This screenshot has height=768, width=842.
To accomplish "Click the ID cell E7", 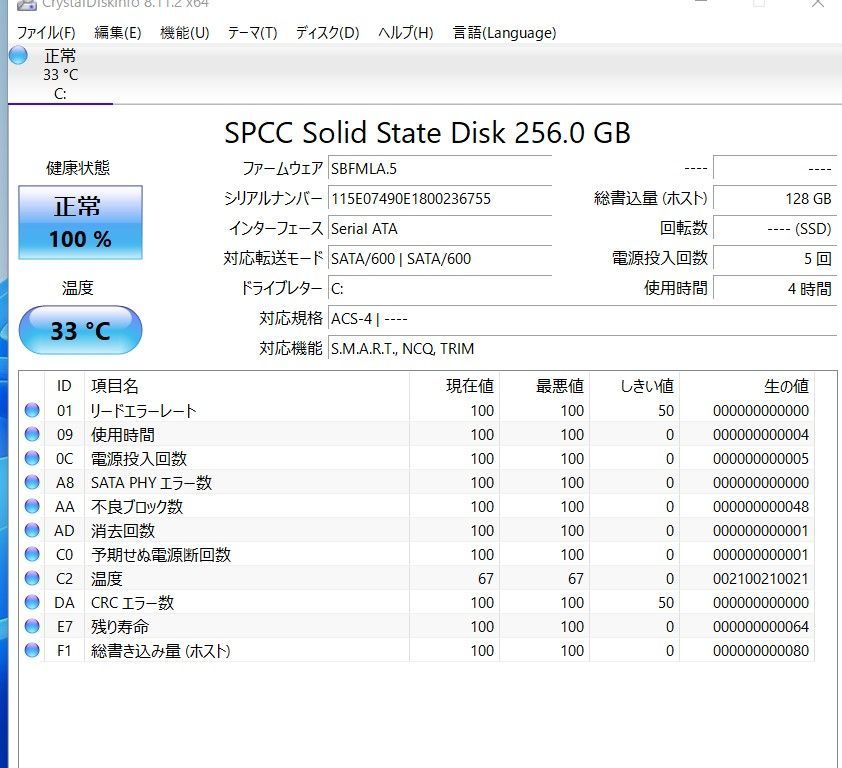I will coord(64,626).
